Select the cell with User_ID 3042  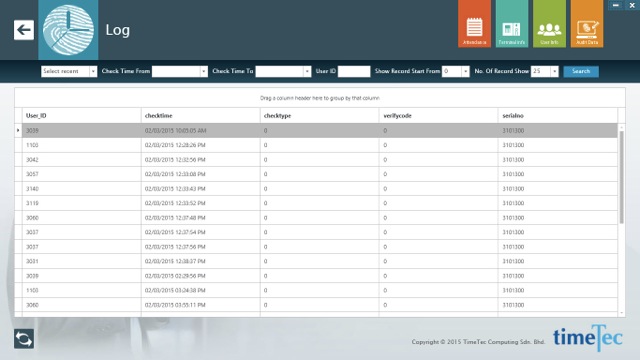coord(82,160)
